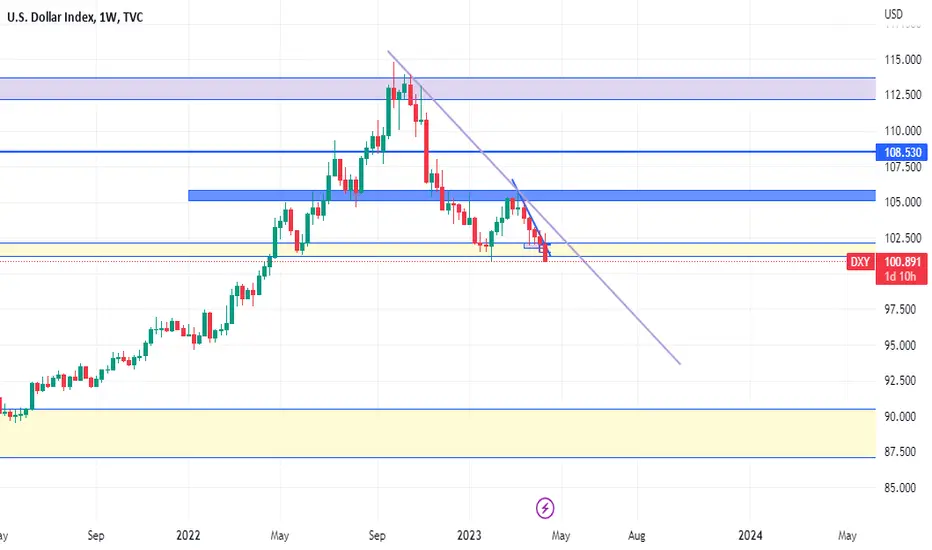Click the 2022 time axis label
This screenshot has height=550, width=932.
188,535
